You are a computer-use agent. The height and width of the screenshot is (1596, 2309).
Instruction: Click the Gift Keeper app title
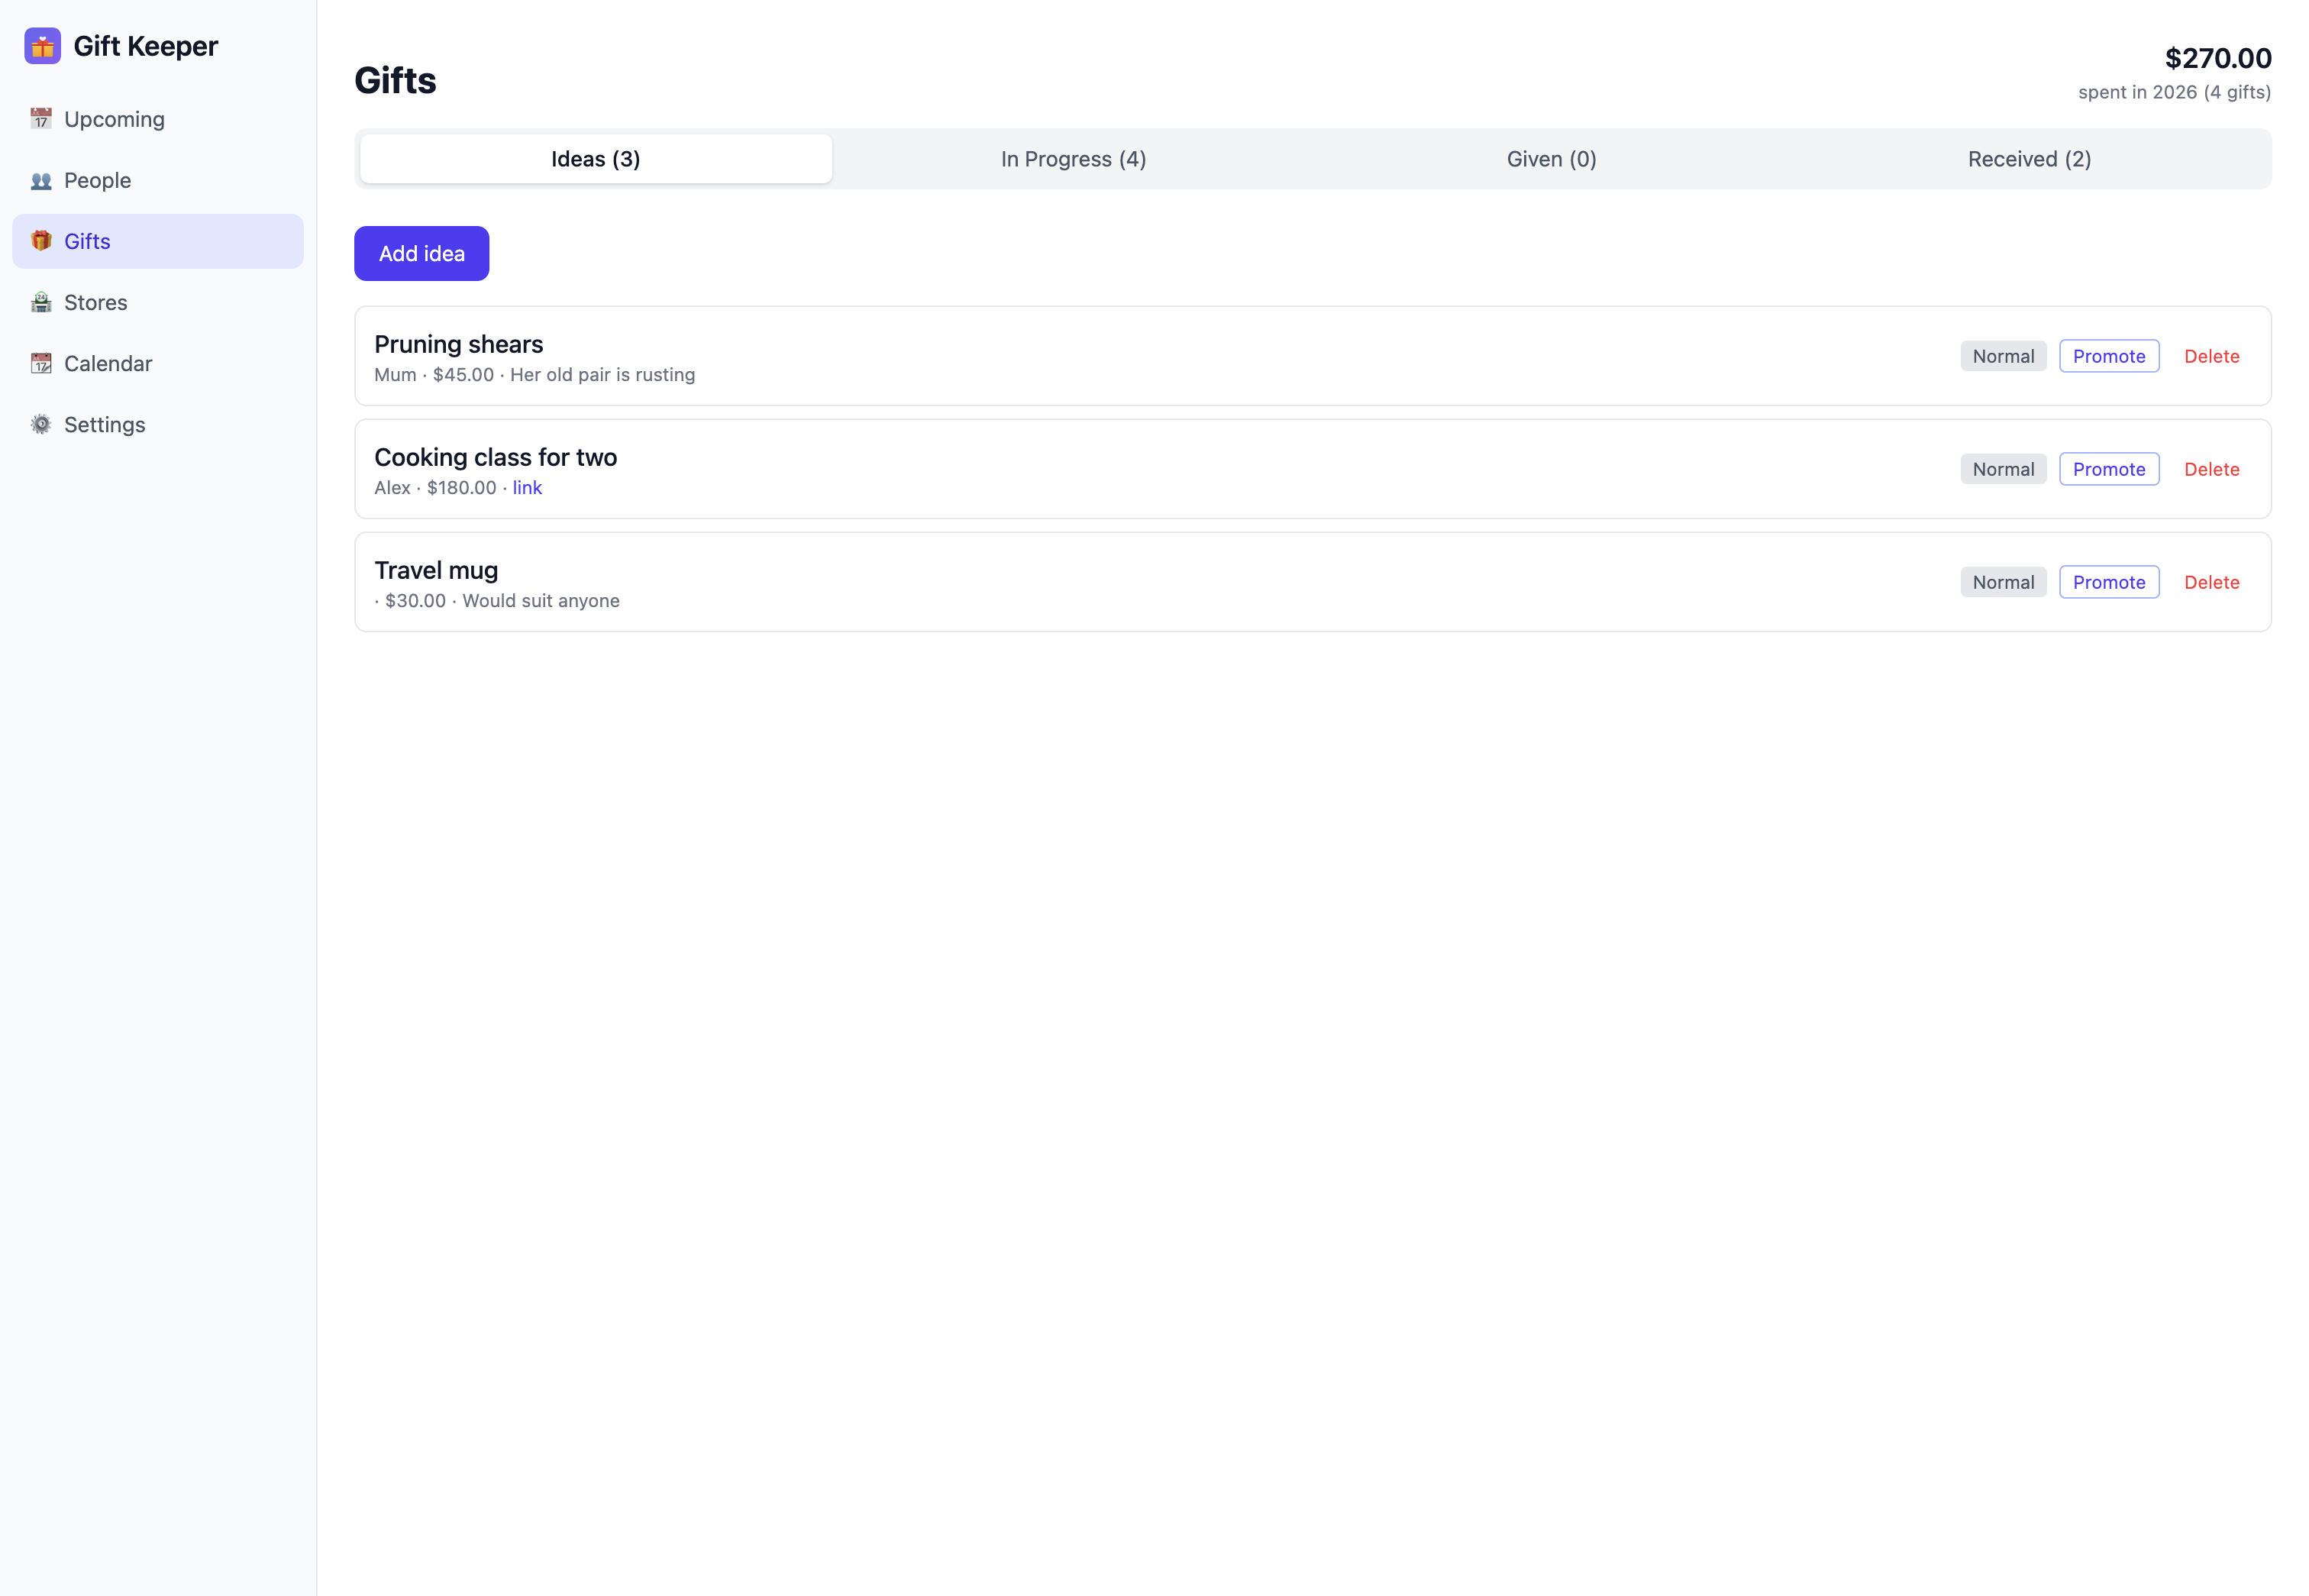146,46
